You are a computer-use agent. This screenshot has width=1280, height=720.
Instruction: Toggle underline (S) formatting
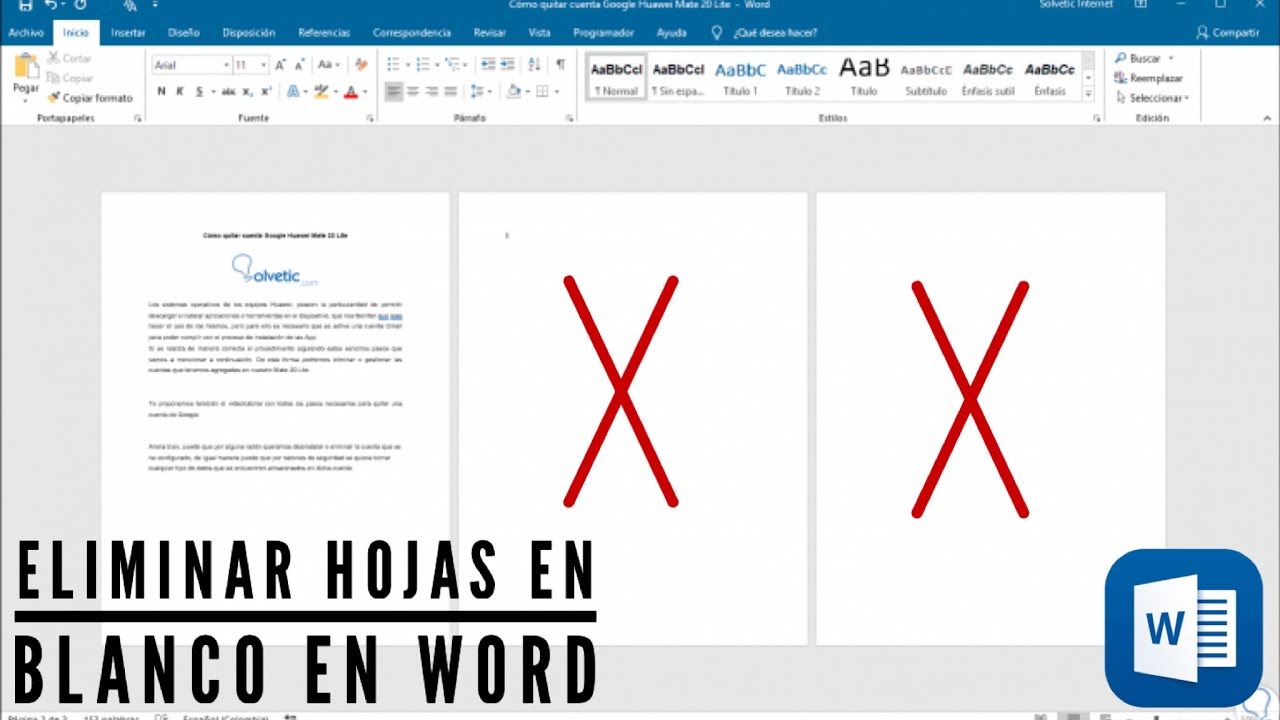199,91
